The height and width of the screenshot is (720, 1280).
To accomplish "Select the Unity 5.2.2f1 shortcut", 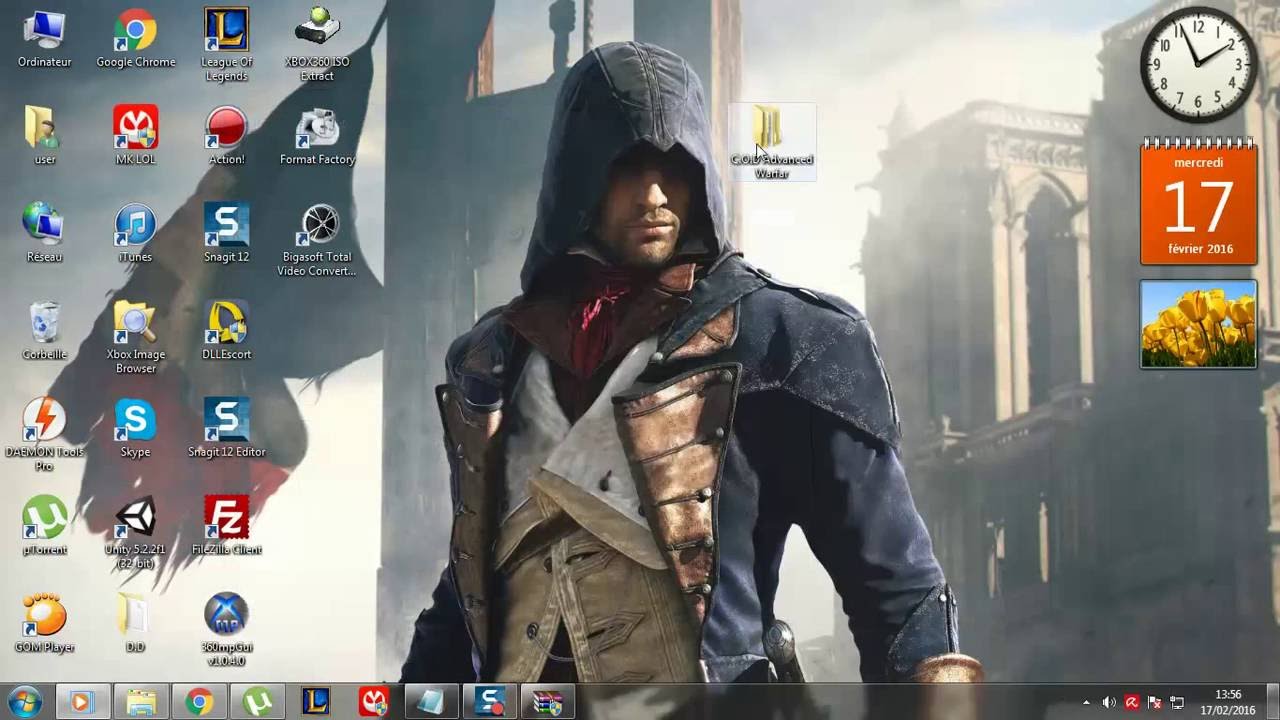I will click(135, 534).
